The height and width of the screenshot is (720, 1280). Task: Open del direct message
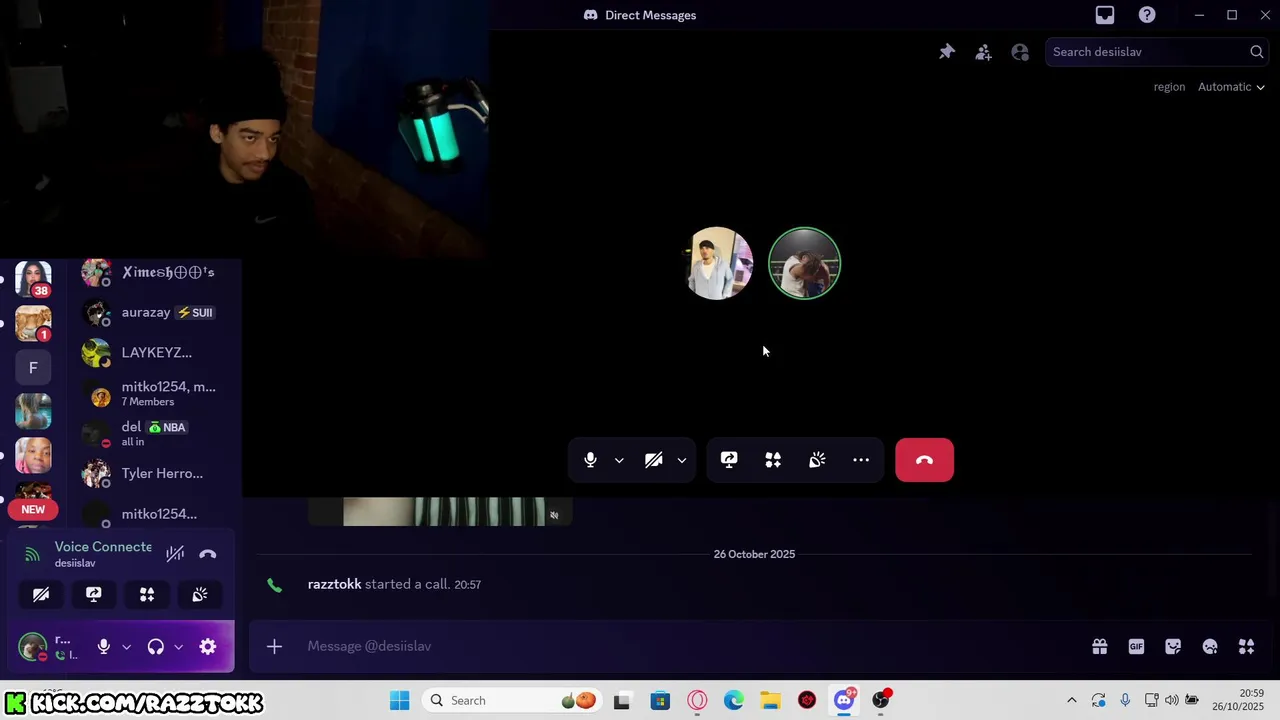156,433
